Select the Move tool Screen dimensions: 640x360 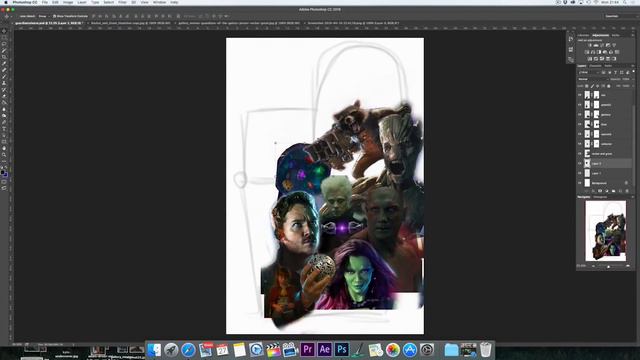click(4, 30)
